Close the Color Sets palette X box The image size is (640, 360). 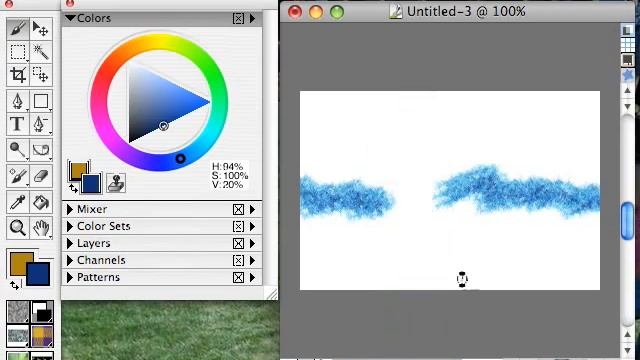click(238, 227)
